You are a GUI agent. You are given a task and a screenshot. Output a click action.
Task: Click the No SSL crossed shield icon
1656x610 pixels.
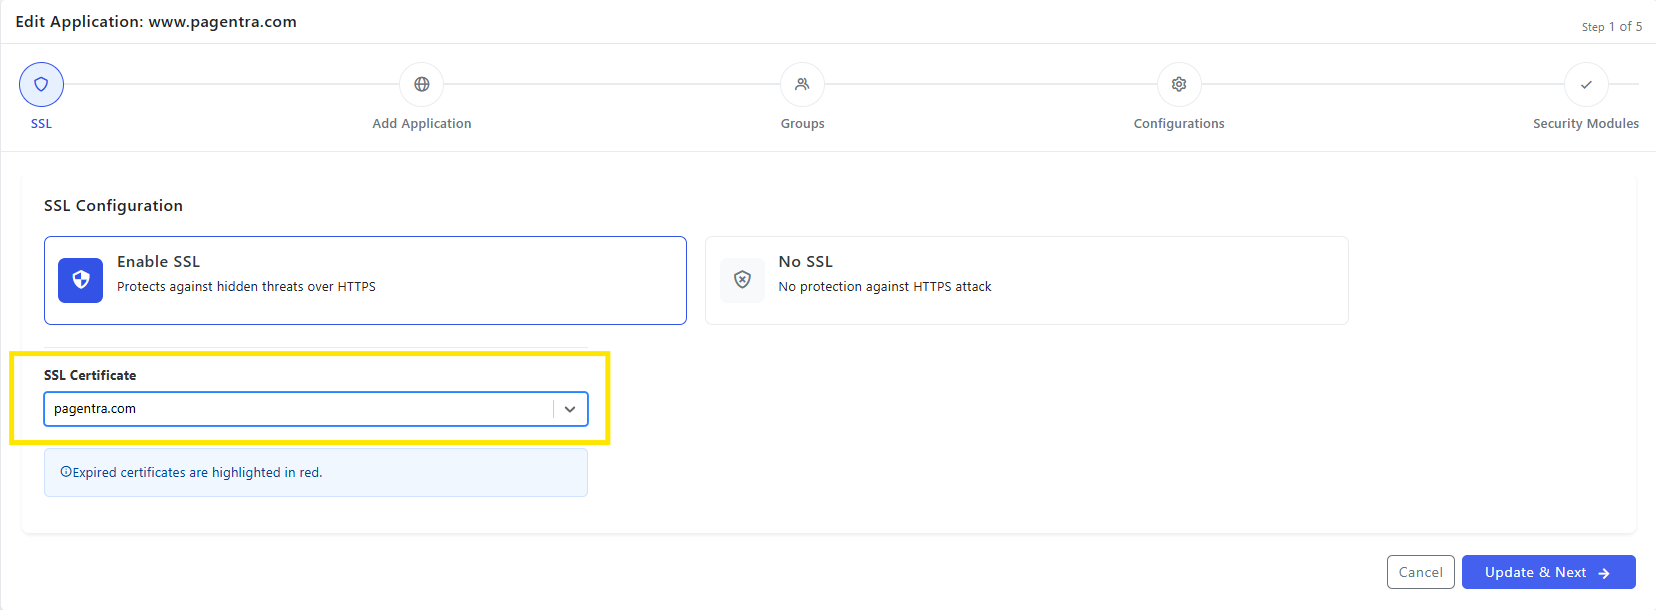pos(742,280)
